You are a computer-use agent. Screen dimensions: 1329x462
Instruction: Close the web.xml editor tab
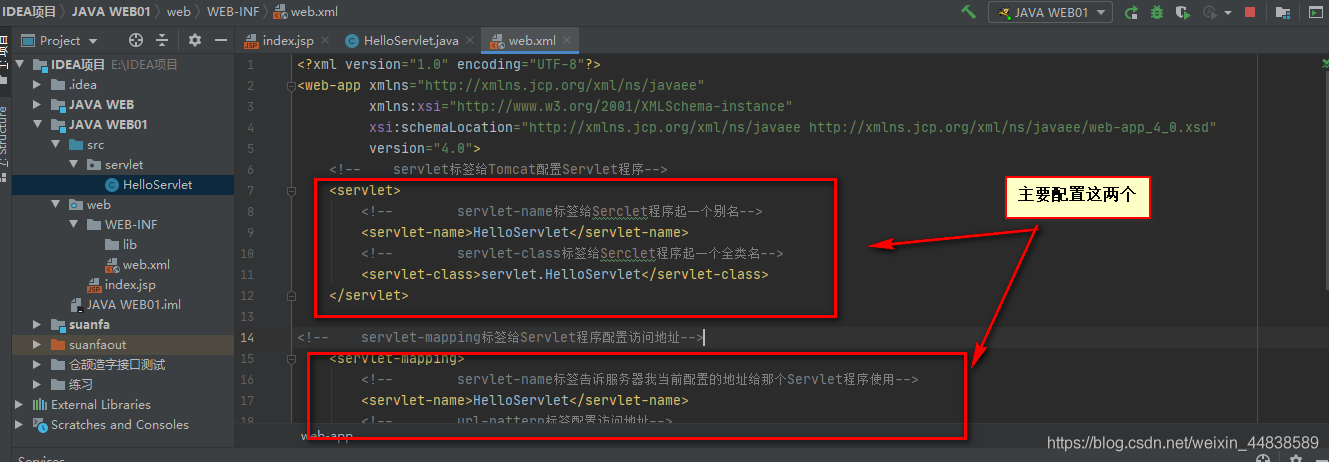(x=569, y=41)
